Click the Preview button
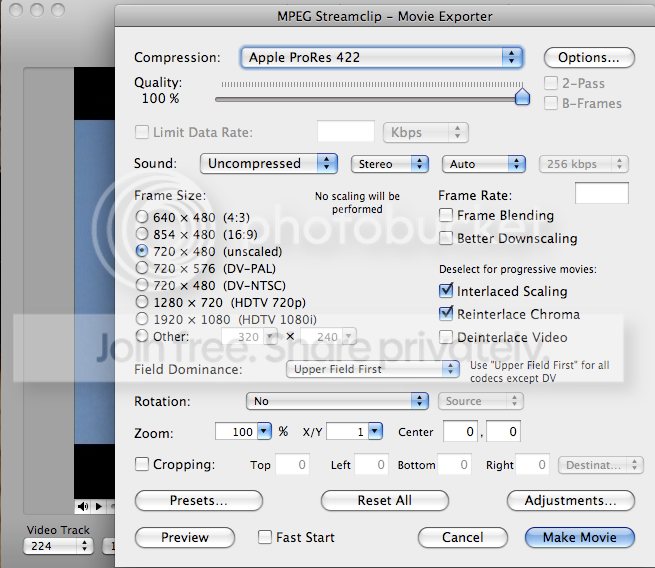 click(185, 537)
